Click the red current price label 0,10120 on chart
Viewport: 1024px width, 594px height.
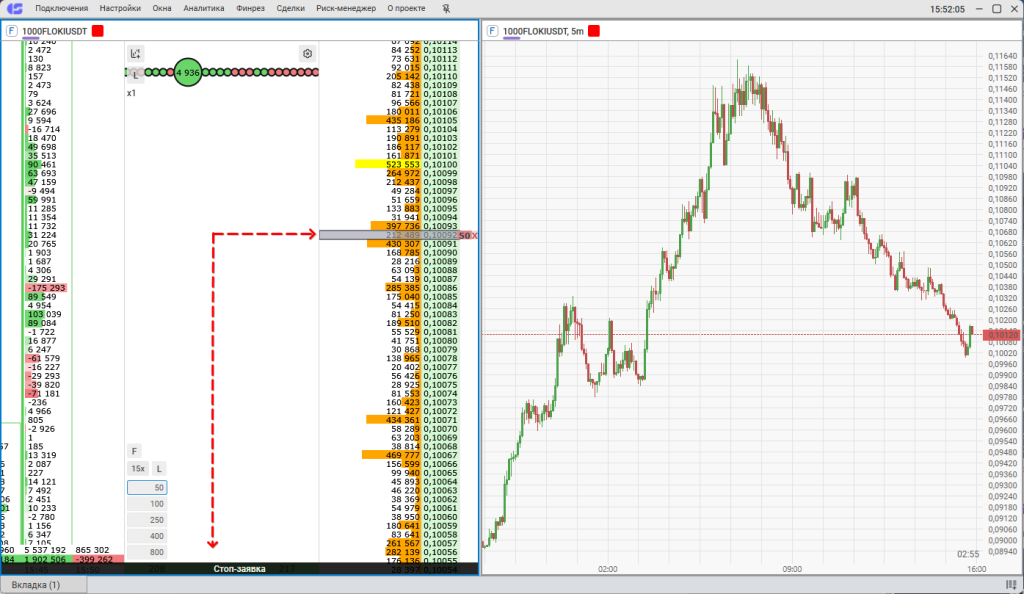click(x=1002, y=335)
